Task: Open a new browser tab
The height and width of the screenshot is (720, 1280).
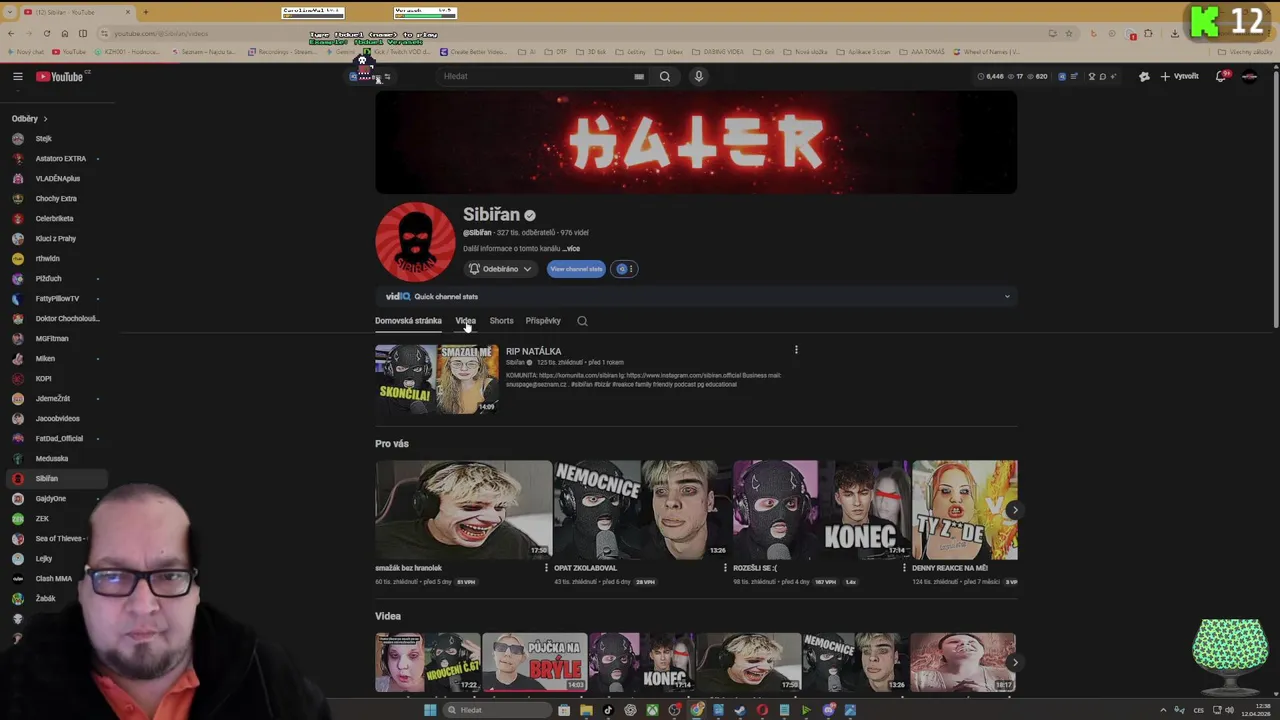Action: click(145, 12)
